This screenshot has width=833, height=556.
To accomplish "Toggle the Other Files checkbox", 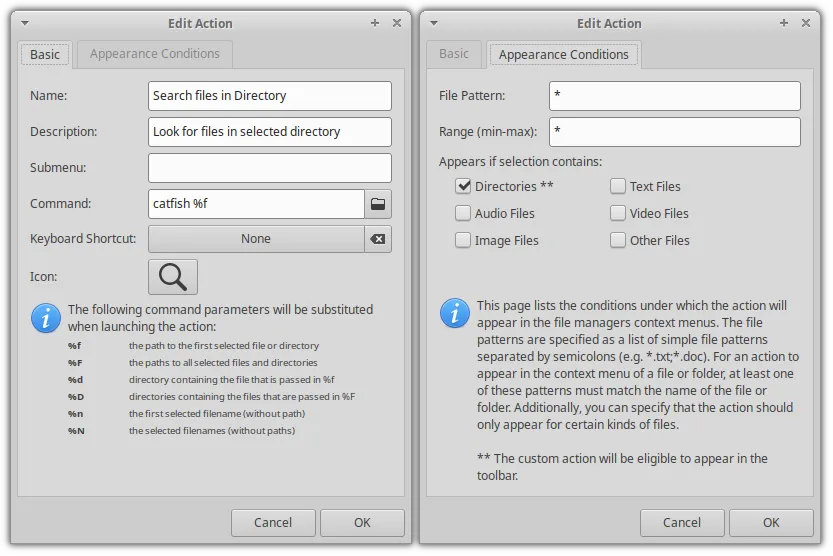I will click(x=618, y=240).
